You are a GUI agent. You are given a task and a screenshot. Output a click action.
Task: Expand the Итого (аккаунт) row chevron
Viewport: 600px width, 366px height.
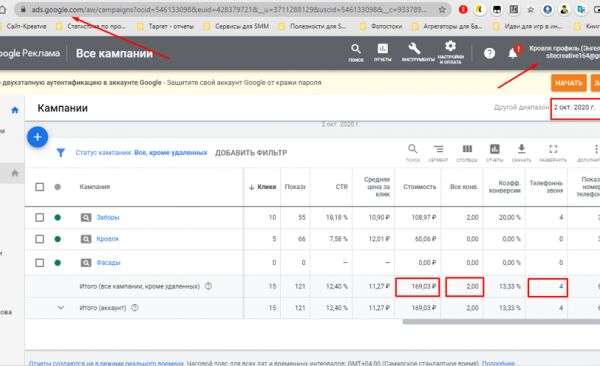point(60,307)
